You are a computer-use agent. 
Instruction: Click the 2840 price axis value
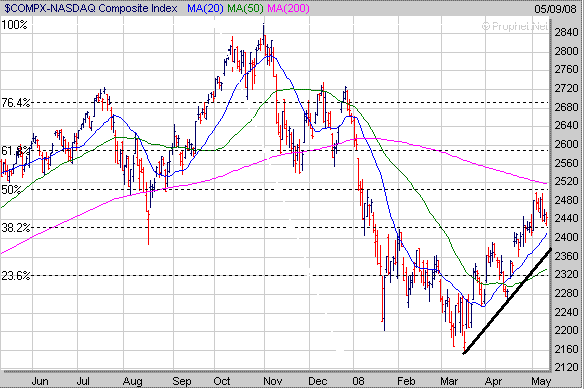(x=566, y=32)
